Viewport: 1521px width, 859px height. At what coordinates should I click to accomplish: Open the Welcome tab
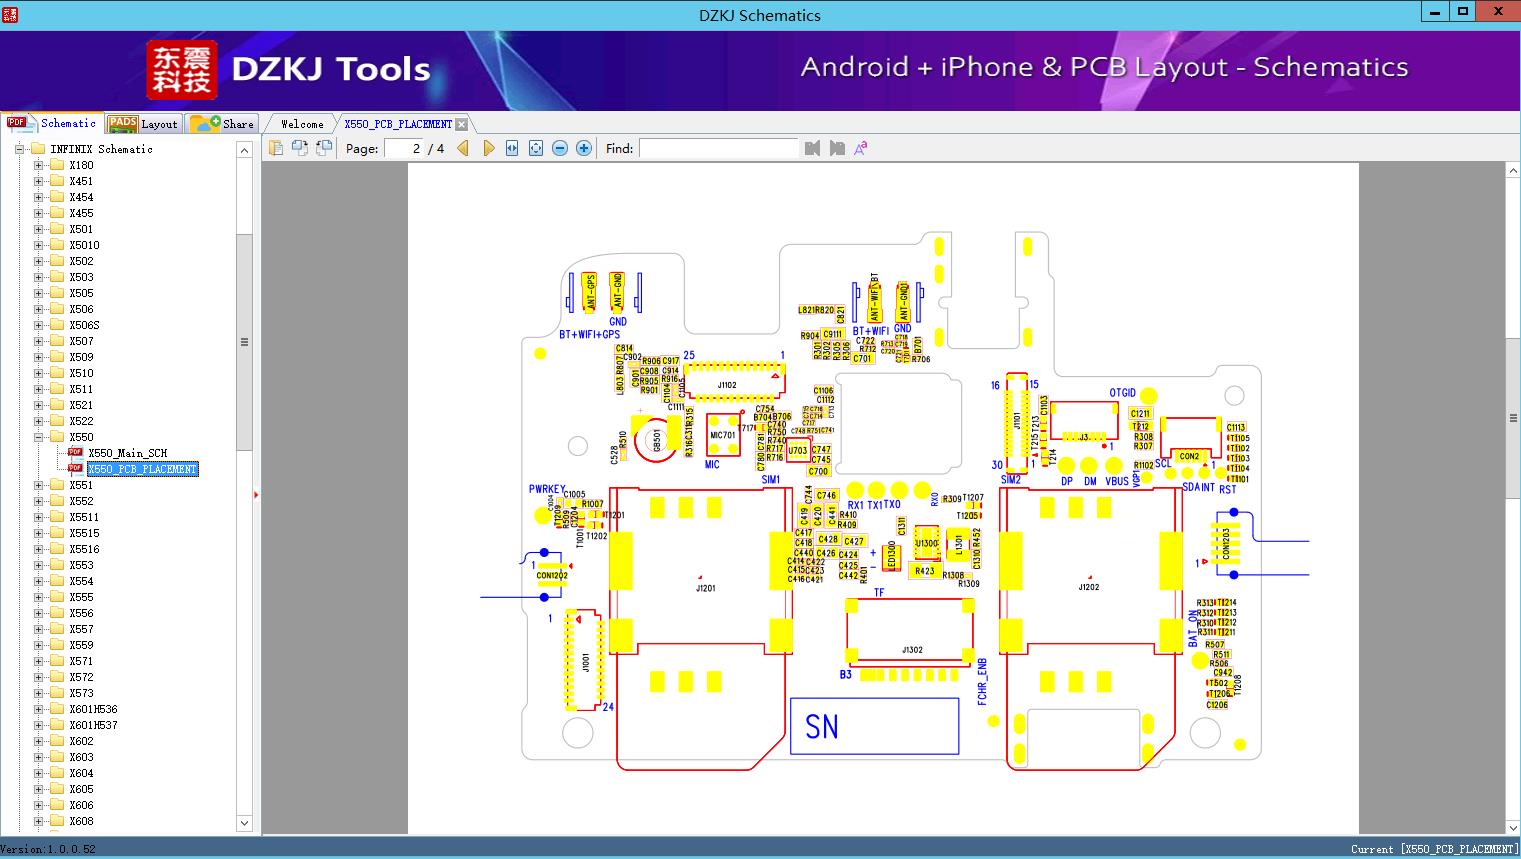coord(302,124)
